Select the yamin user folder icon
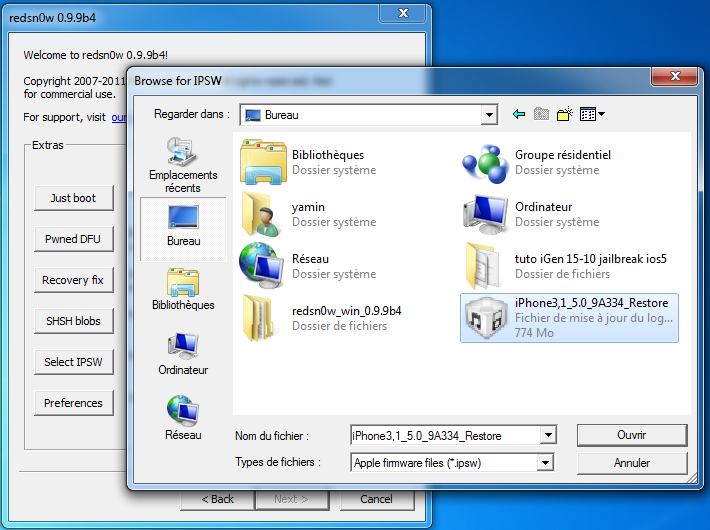Screen dimensions: 710x530 (x=262, y=214)
